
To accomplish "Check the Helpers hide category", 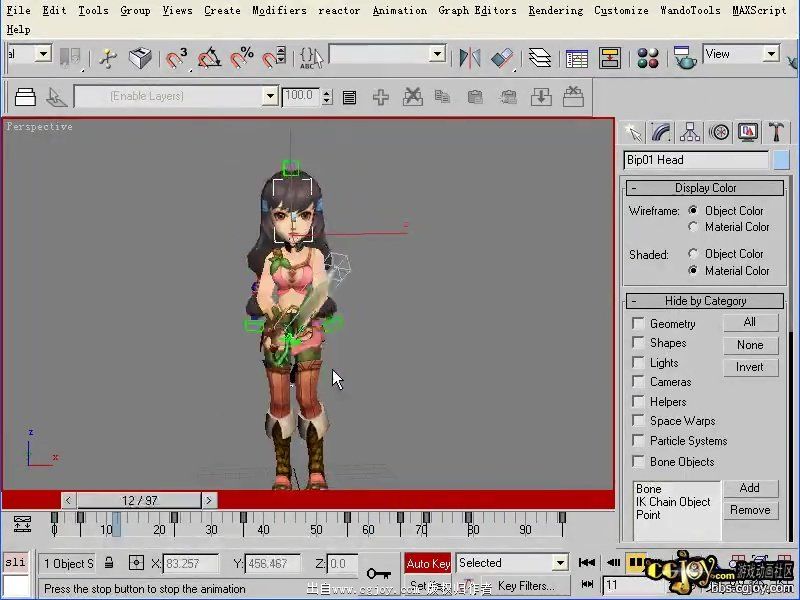I will 638,402.
